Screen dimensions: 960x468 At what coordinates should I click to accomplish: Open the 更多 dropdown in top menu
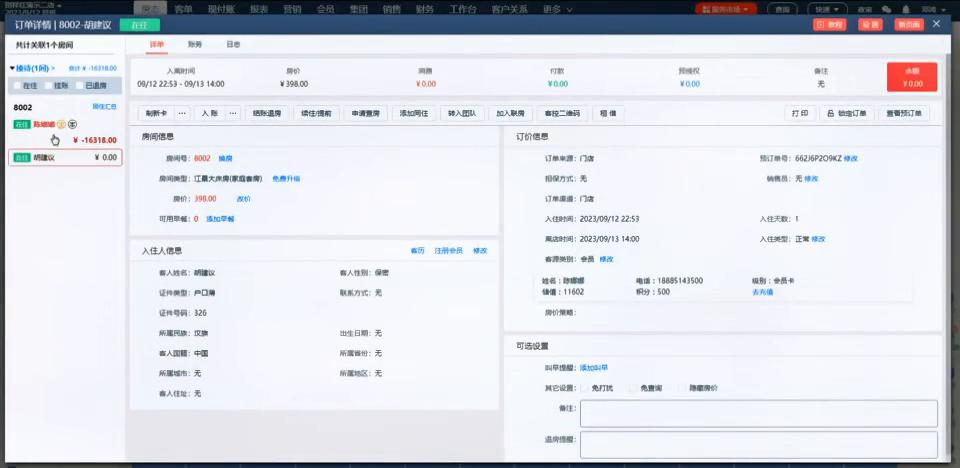pos(558,9)
